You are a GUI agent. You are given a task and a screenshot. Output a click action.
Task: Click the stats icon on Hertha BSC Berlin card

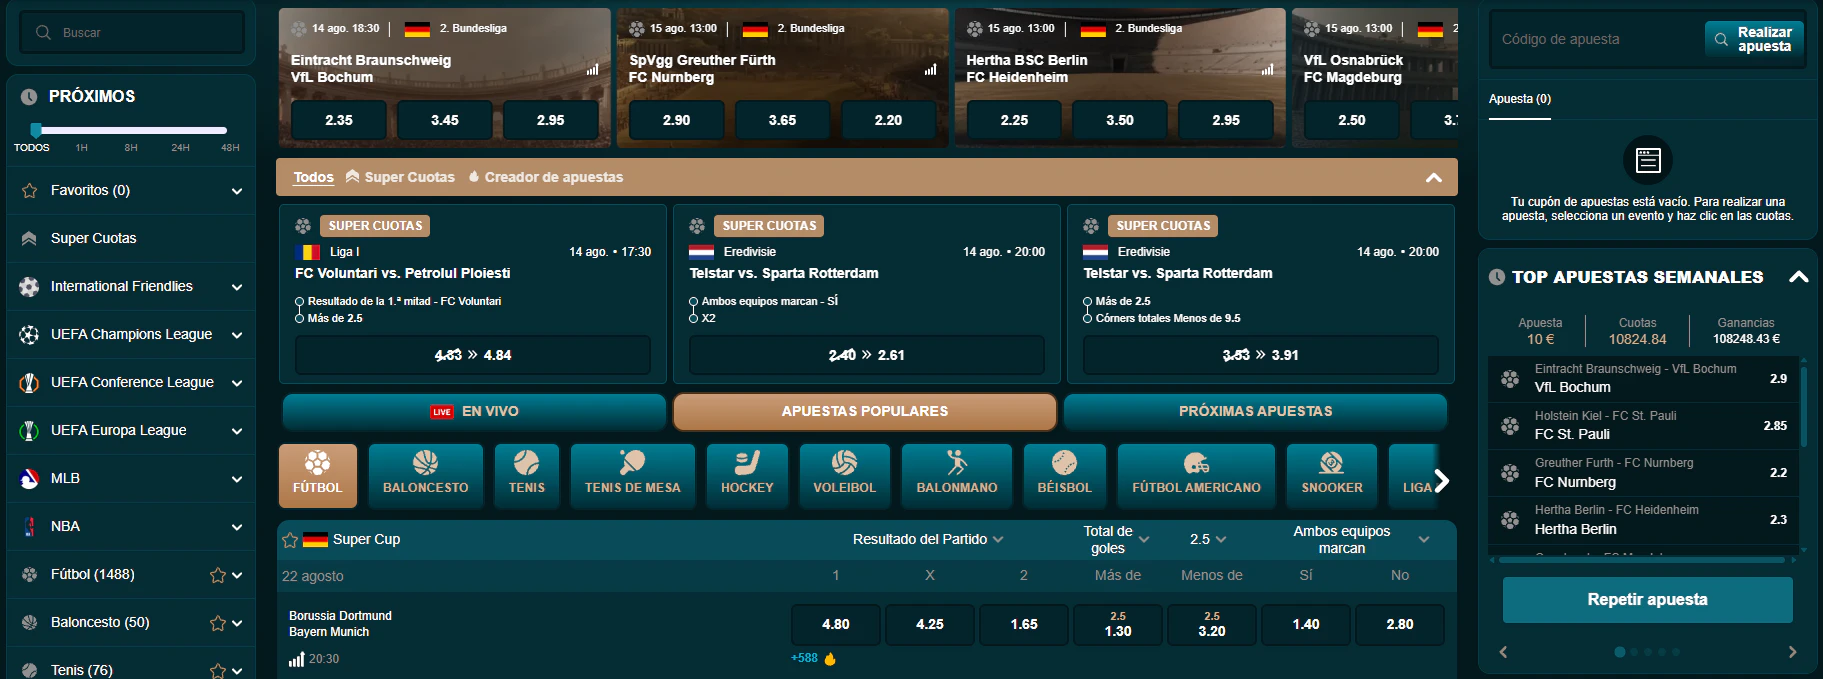pyautogui.click(x=1267, y=69)
